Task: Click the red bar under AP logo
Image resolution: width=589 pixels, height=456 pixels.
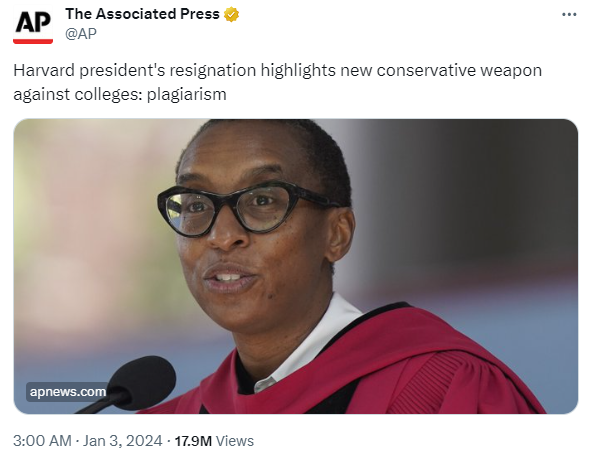Action: click(33, 41)
